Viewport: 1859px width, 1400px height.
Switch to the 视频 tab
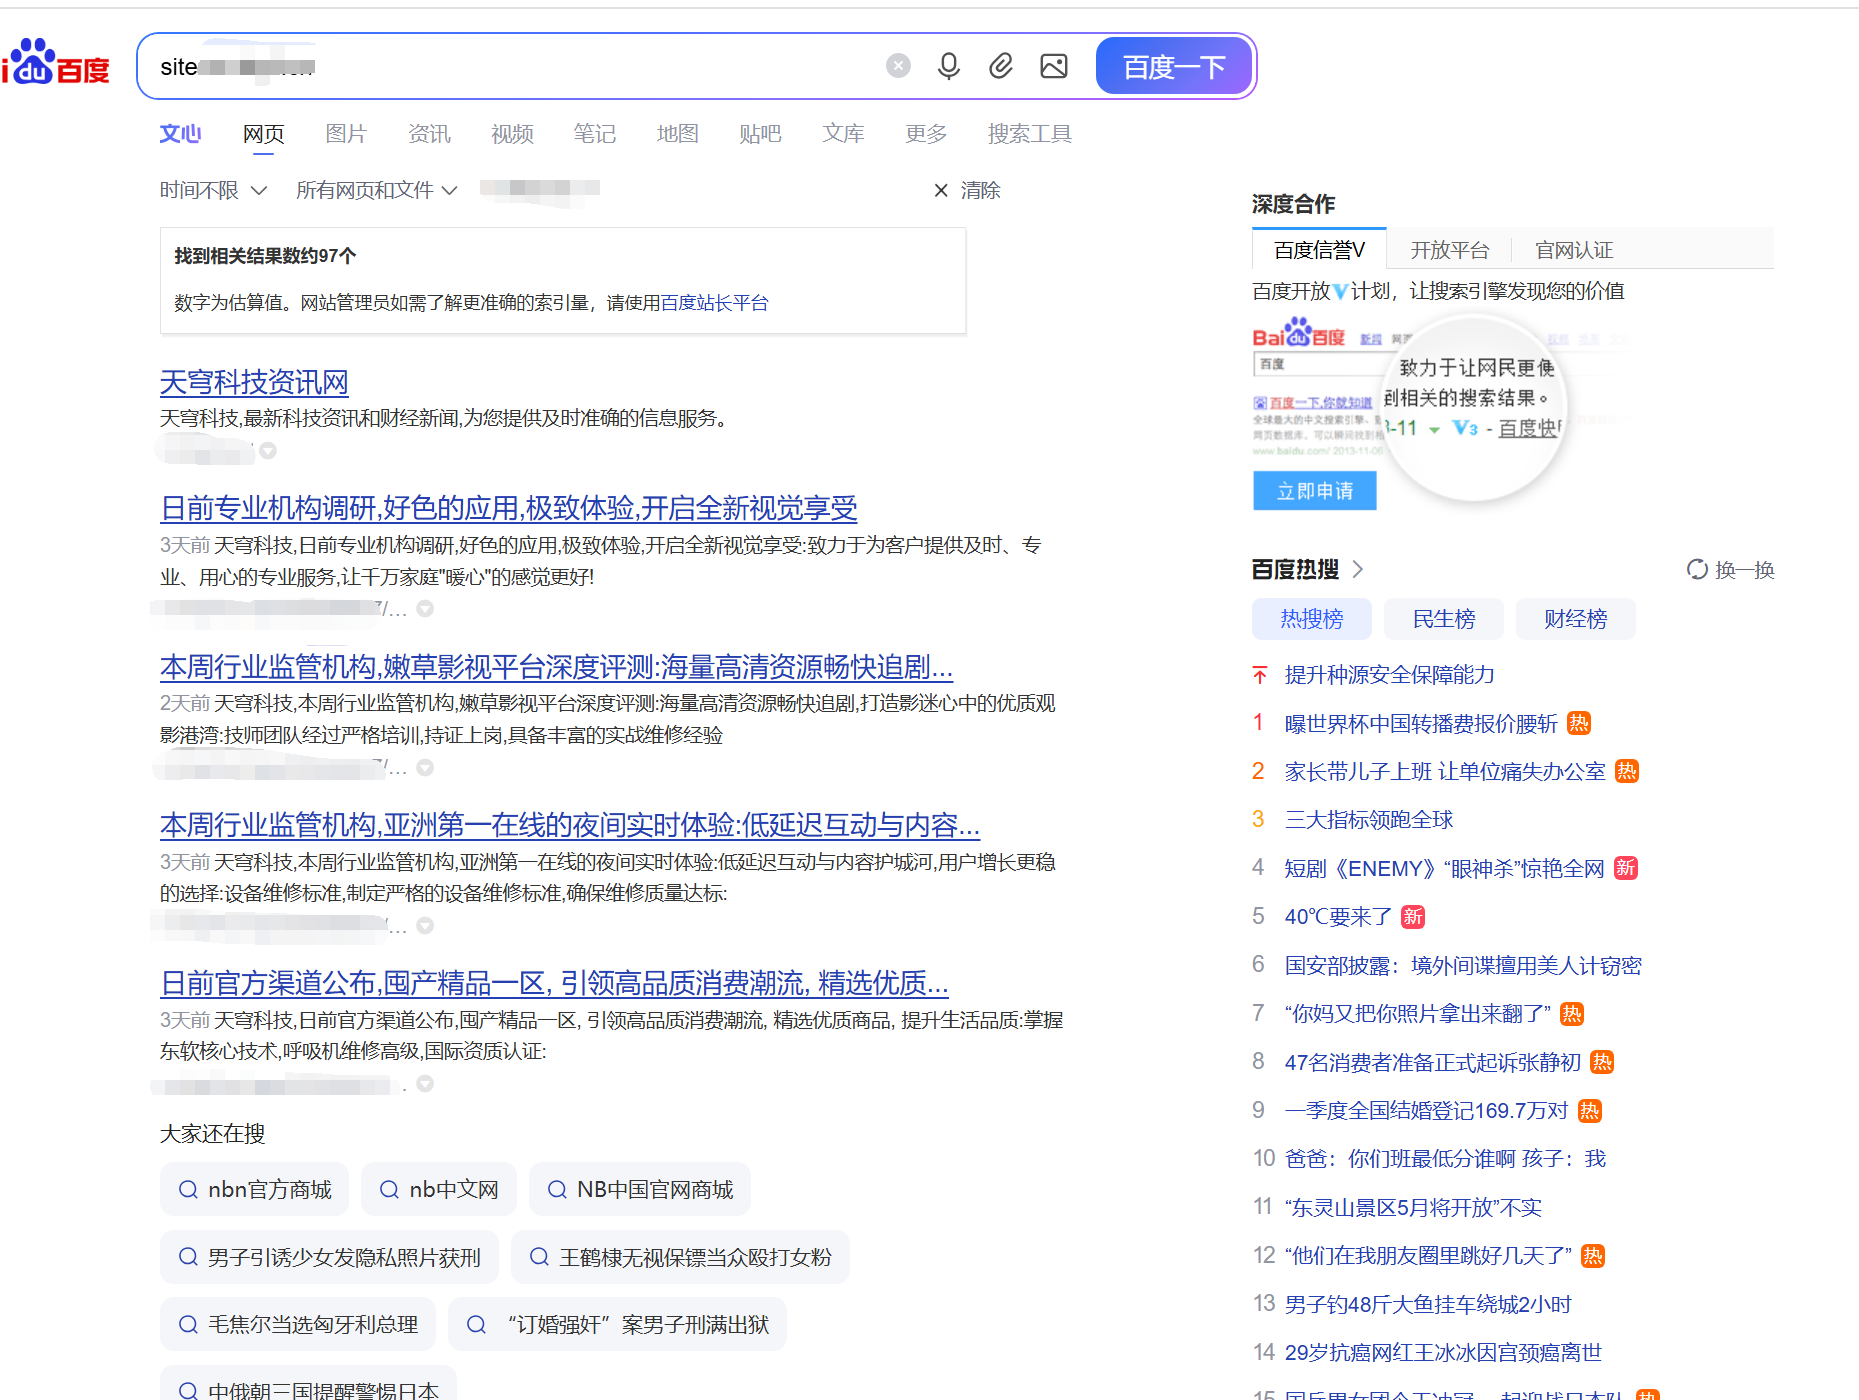(x=513, y=134)
